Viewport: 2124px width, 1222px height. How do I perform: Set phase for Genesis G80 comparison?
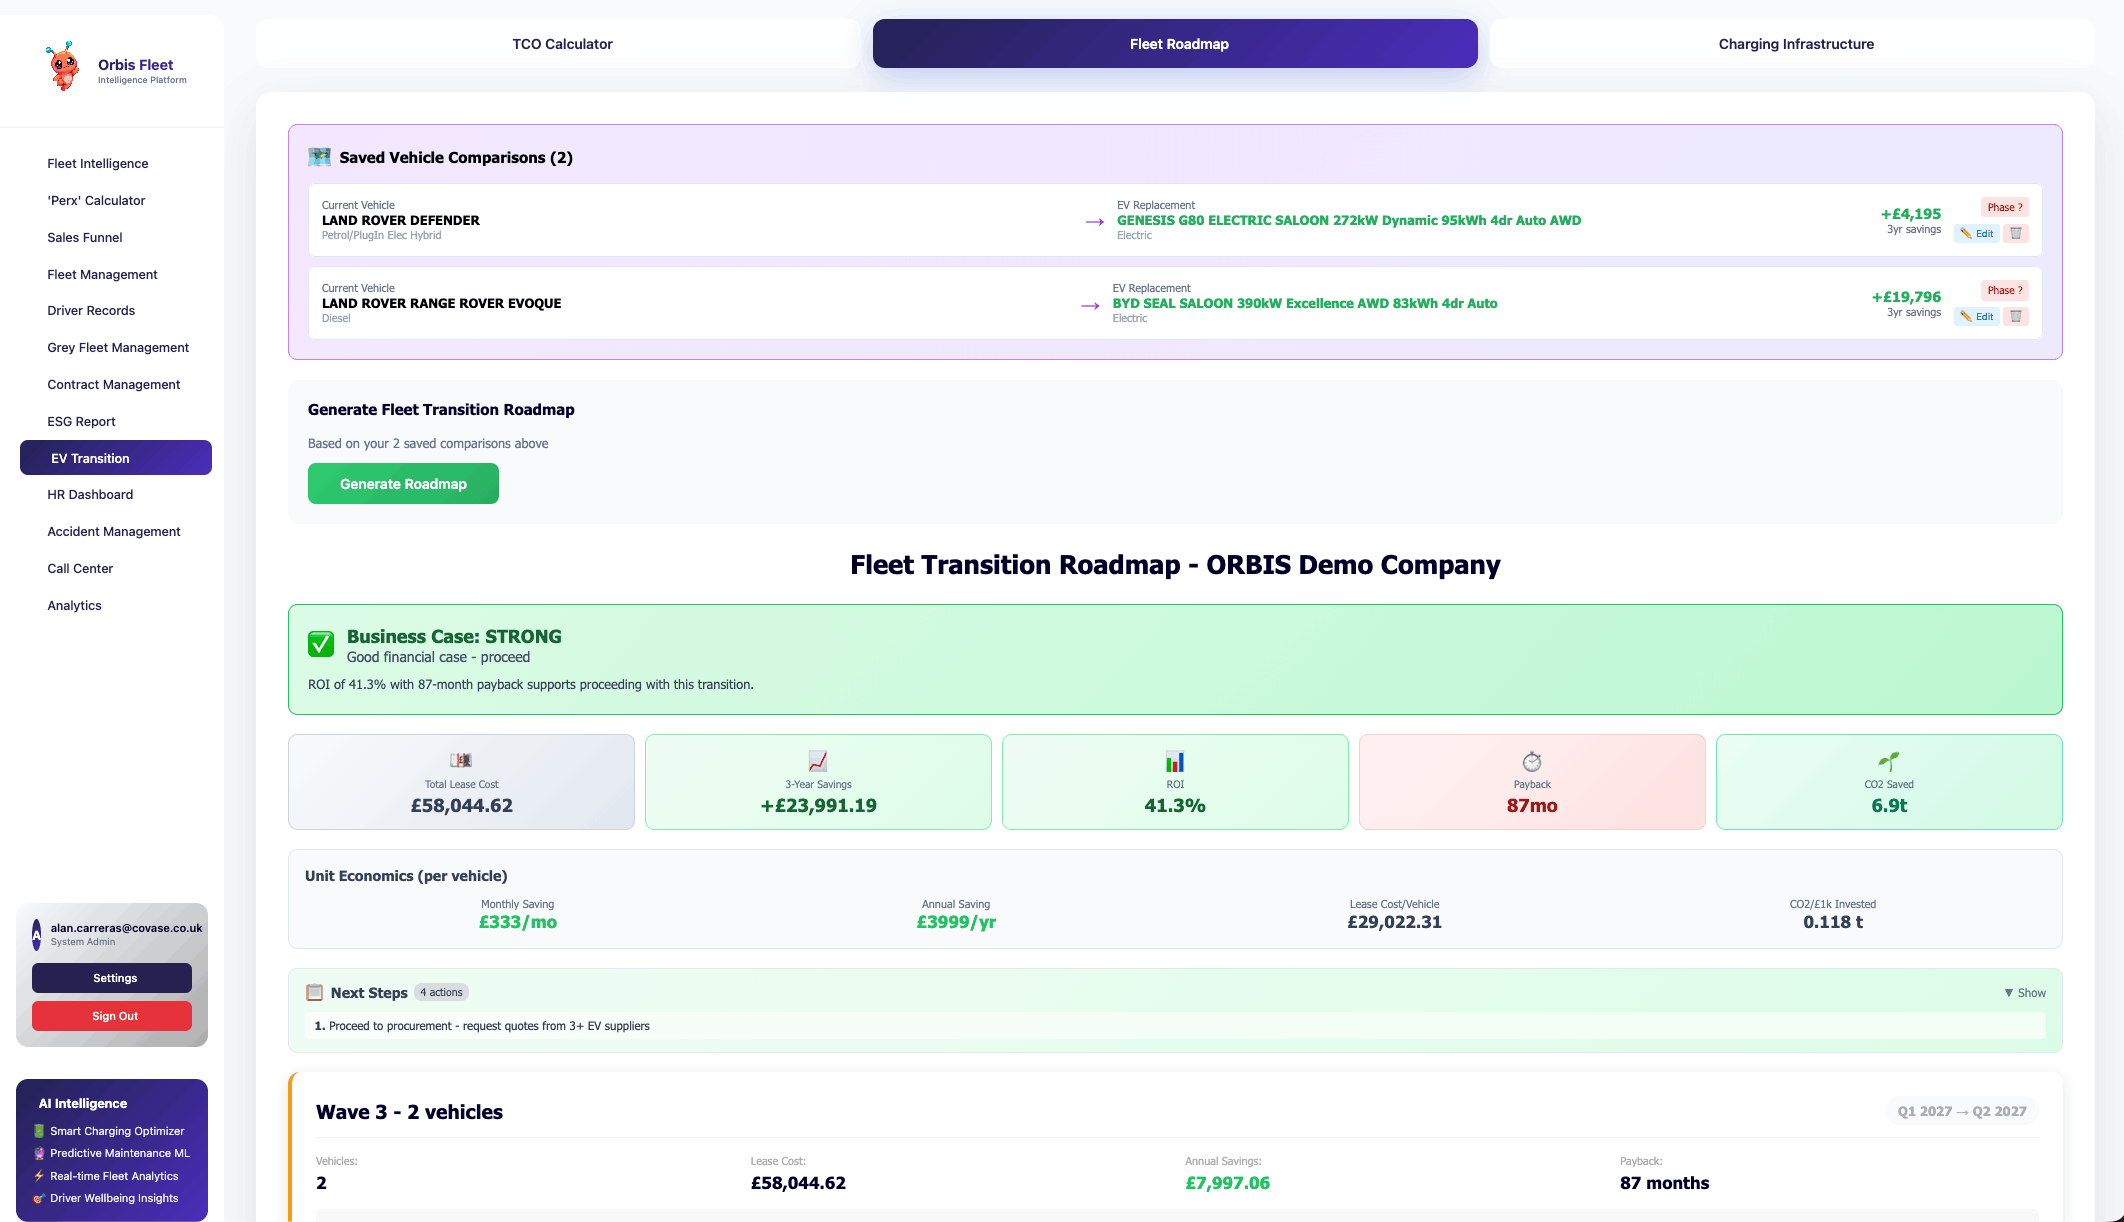pos(2004,207)
